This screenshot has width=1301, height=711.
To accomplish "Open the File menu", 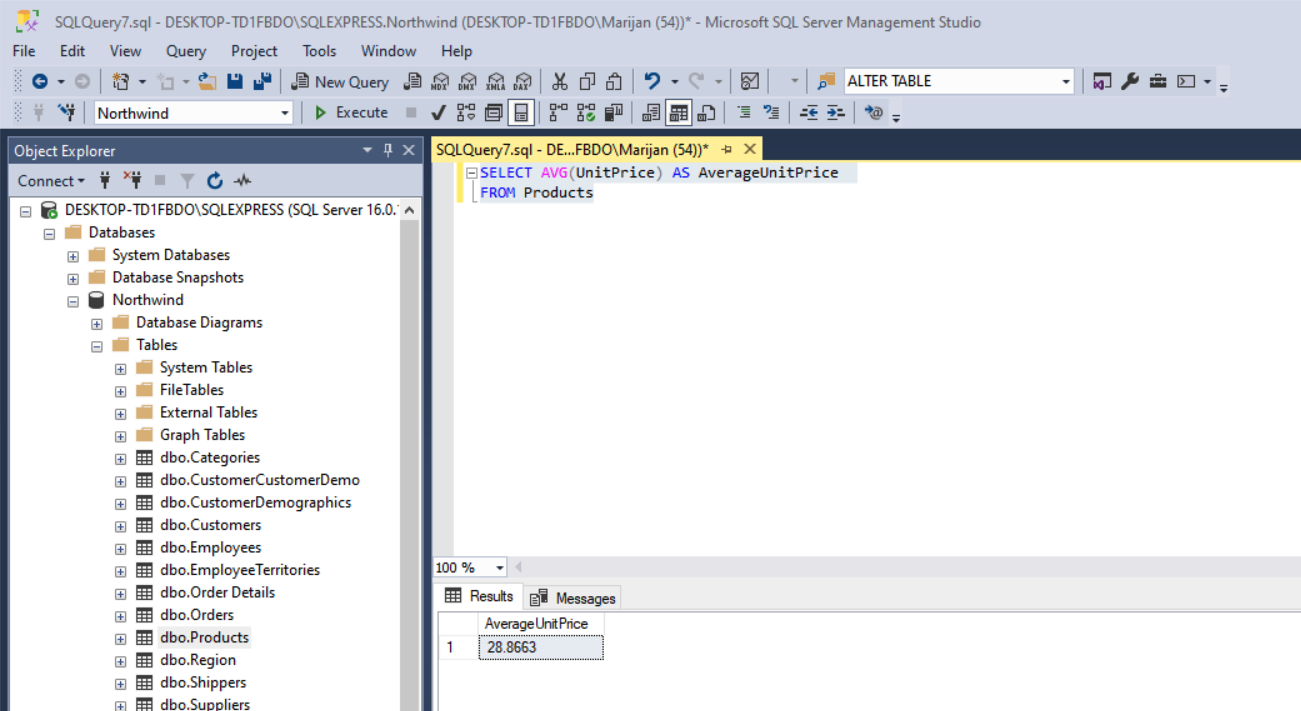I will point(24,51).
